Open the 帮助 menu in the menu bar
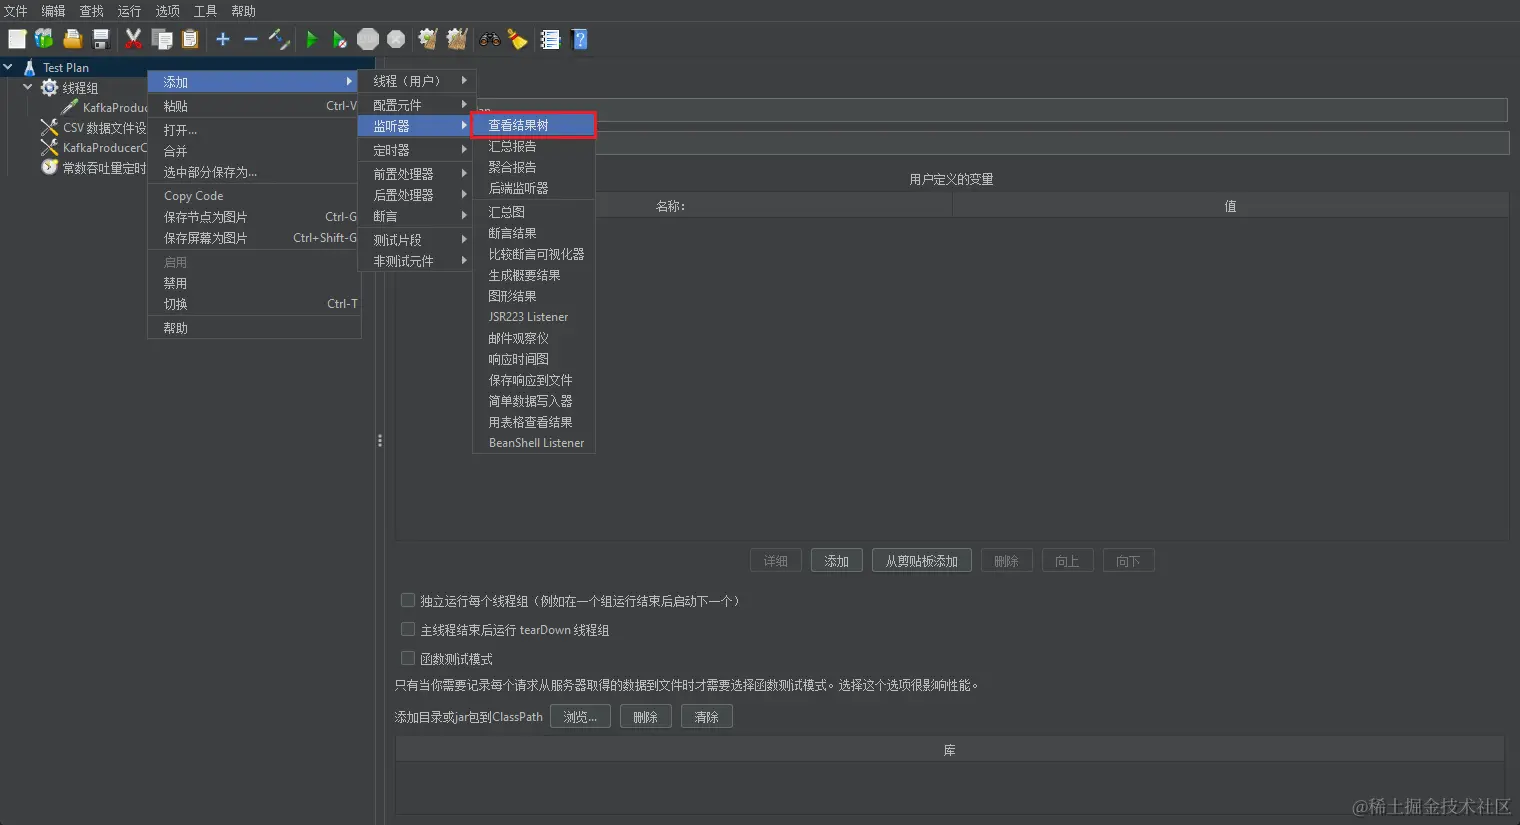1520x825 pixels. pyautogui.click(x=243, y=11)
